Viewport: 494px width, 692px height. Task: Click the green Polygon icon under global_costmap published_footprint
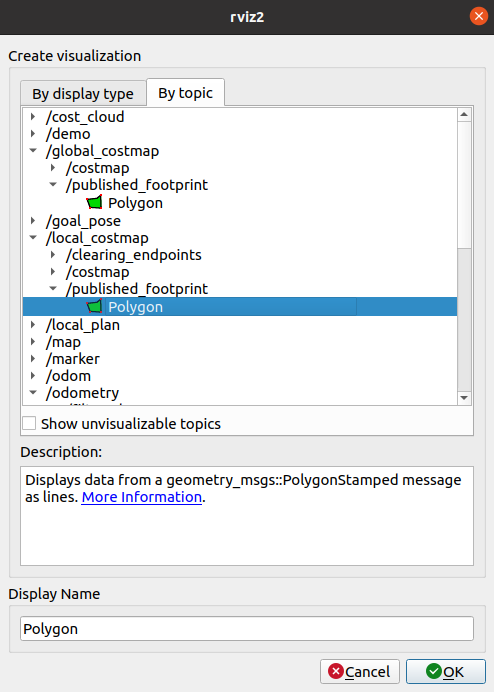[x=94, y=203]
